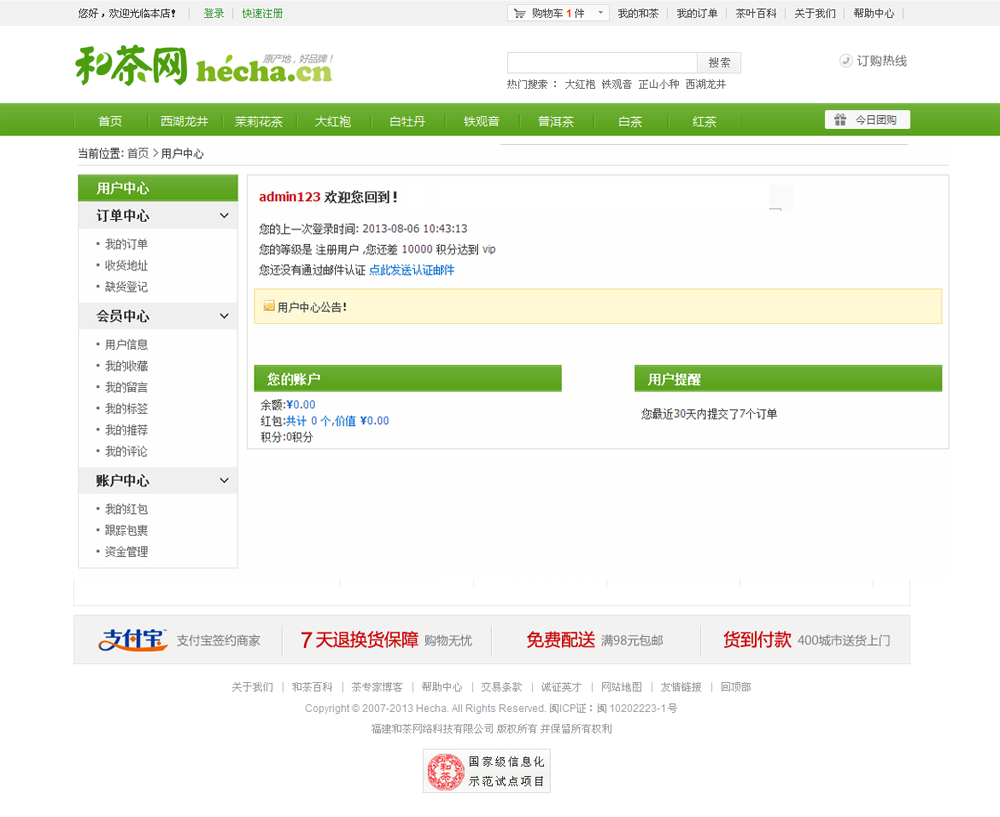Click the 支付宝 Alipay logo

coord(133,640)
